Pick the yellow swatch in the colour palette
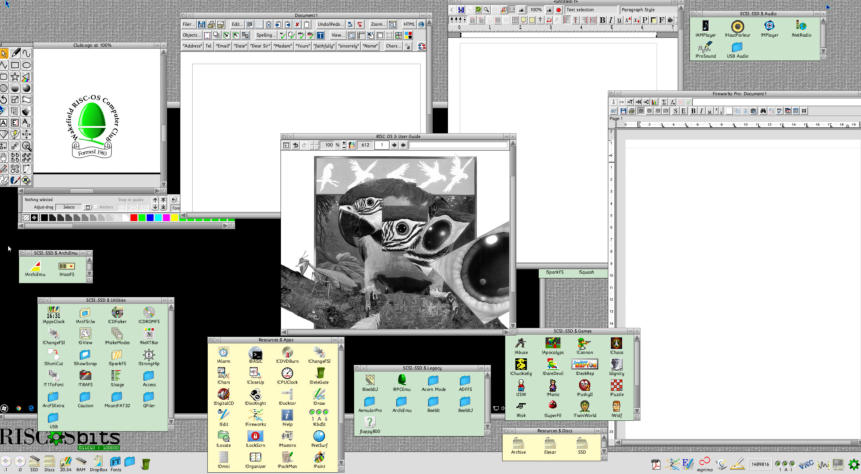This screenshot has height=474, width=861. [x=175, y=218]
